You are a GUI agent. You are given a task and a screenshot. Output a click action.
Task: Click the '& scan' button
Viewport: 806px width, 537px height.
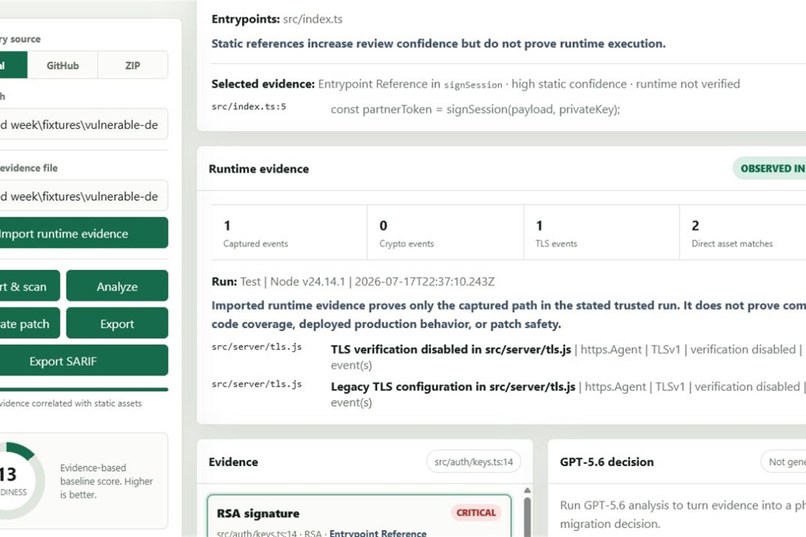click(x=29, y=286)
